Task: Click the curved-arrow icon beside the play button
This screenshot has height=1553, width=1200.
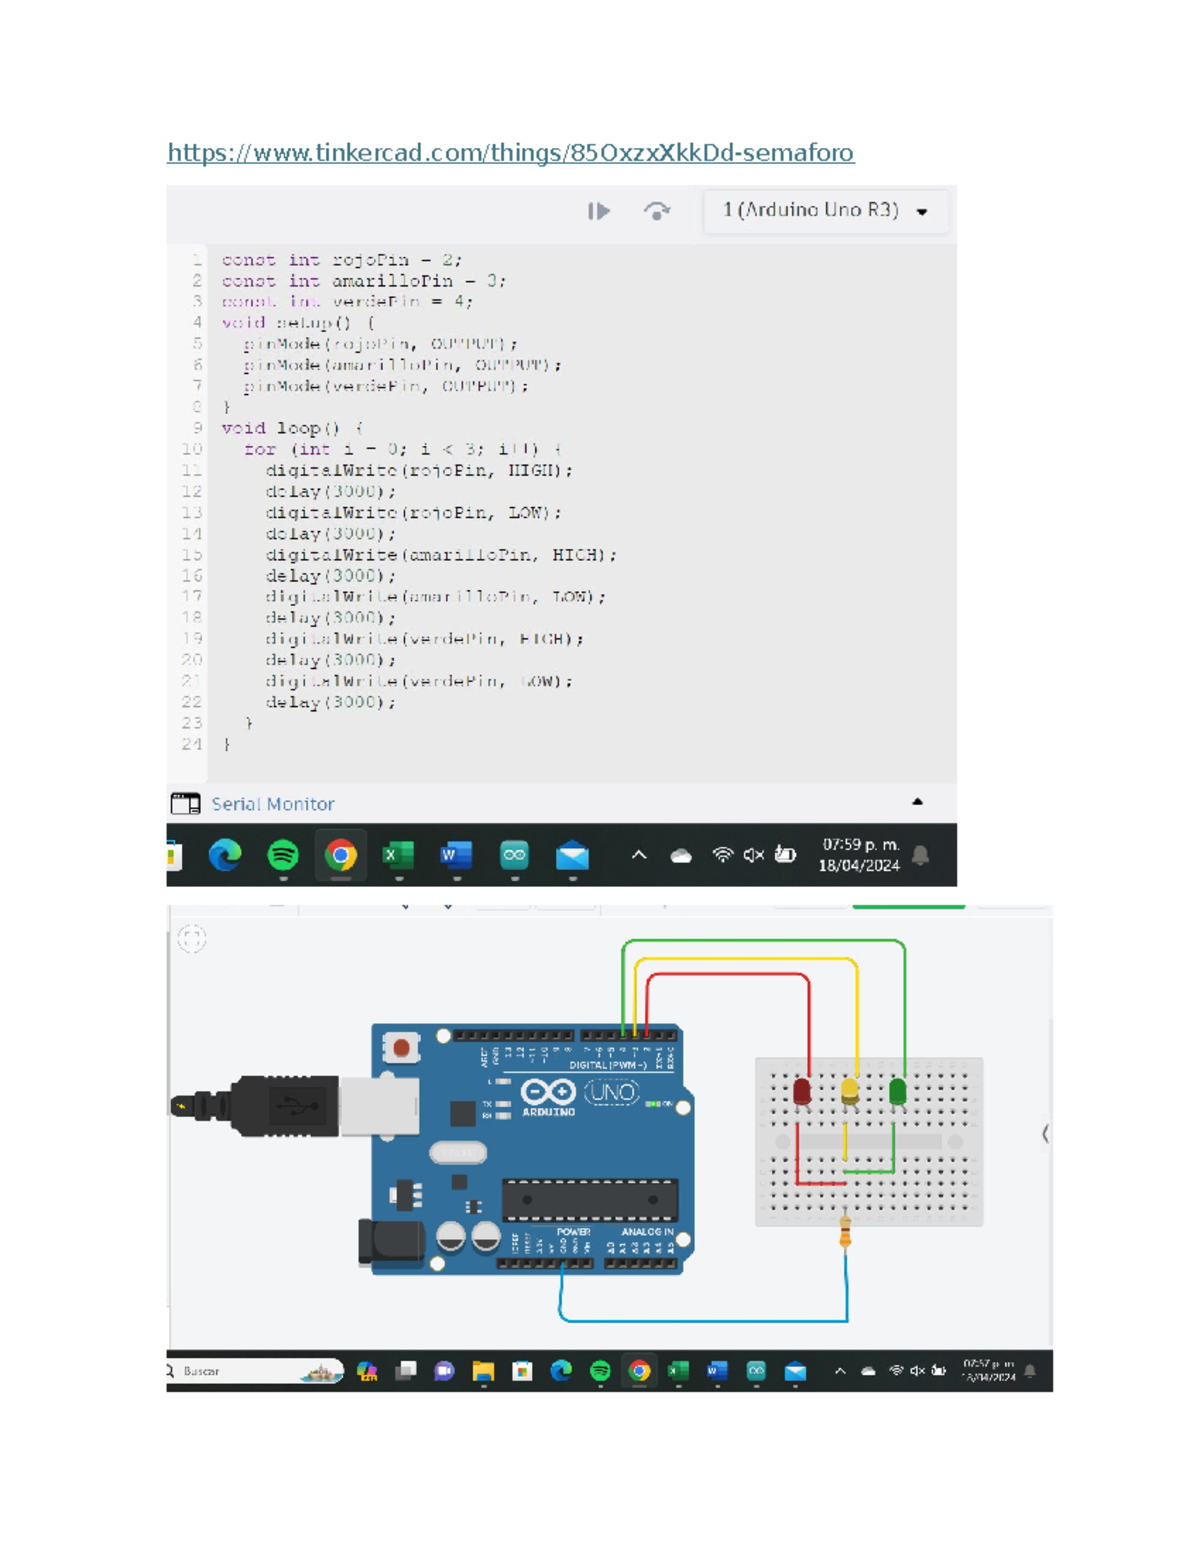Action: tap(658, 211)
